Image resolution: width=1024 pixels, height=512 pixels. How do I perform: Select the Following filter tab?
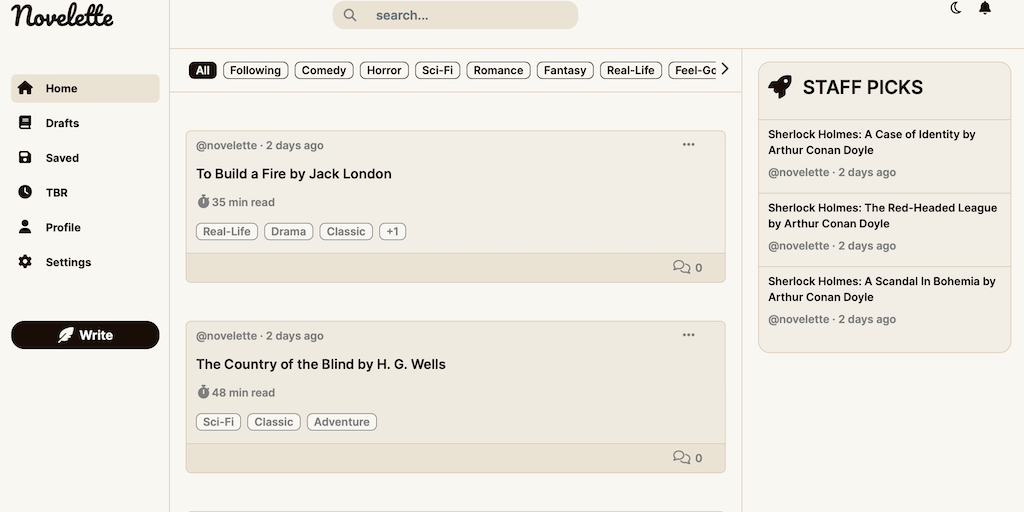pyautogui.click(x=255, y=70)
